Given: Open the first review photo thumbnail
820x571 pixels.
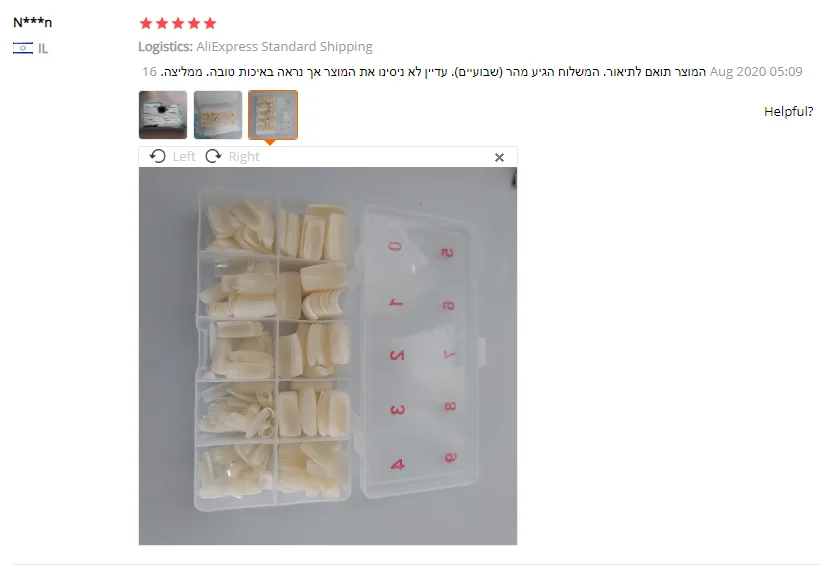Looking at the screenshot, I should [163, 115].
